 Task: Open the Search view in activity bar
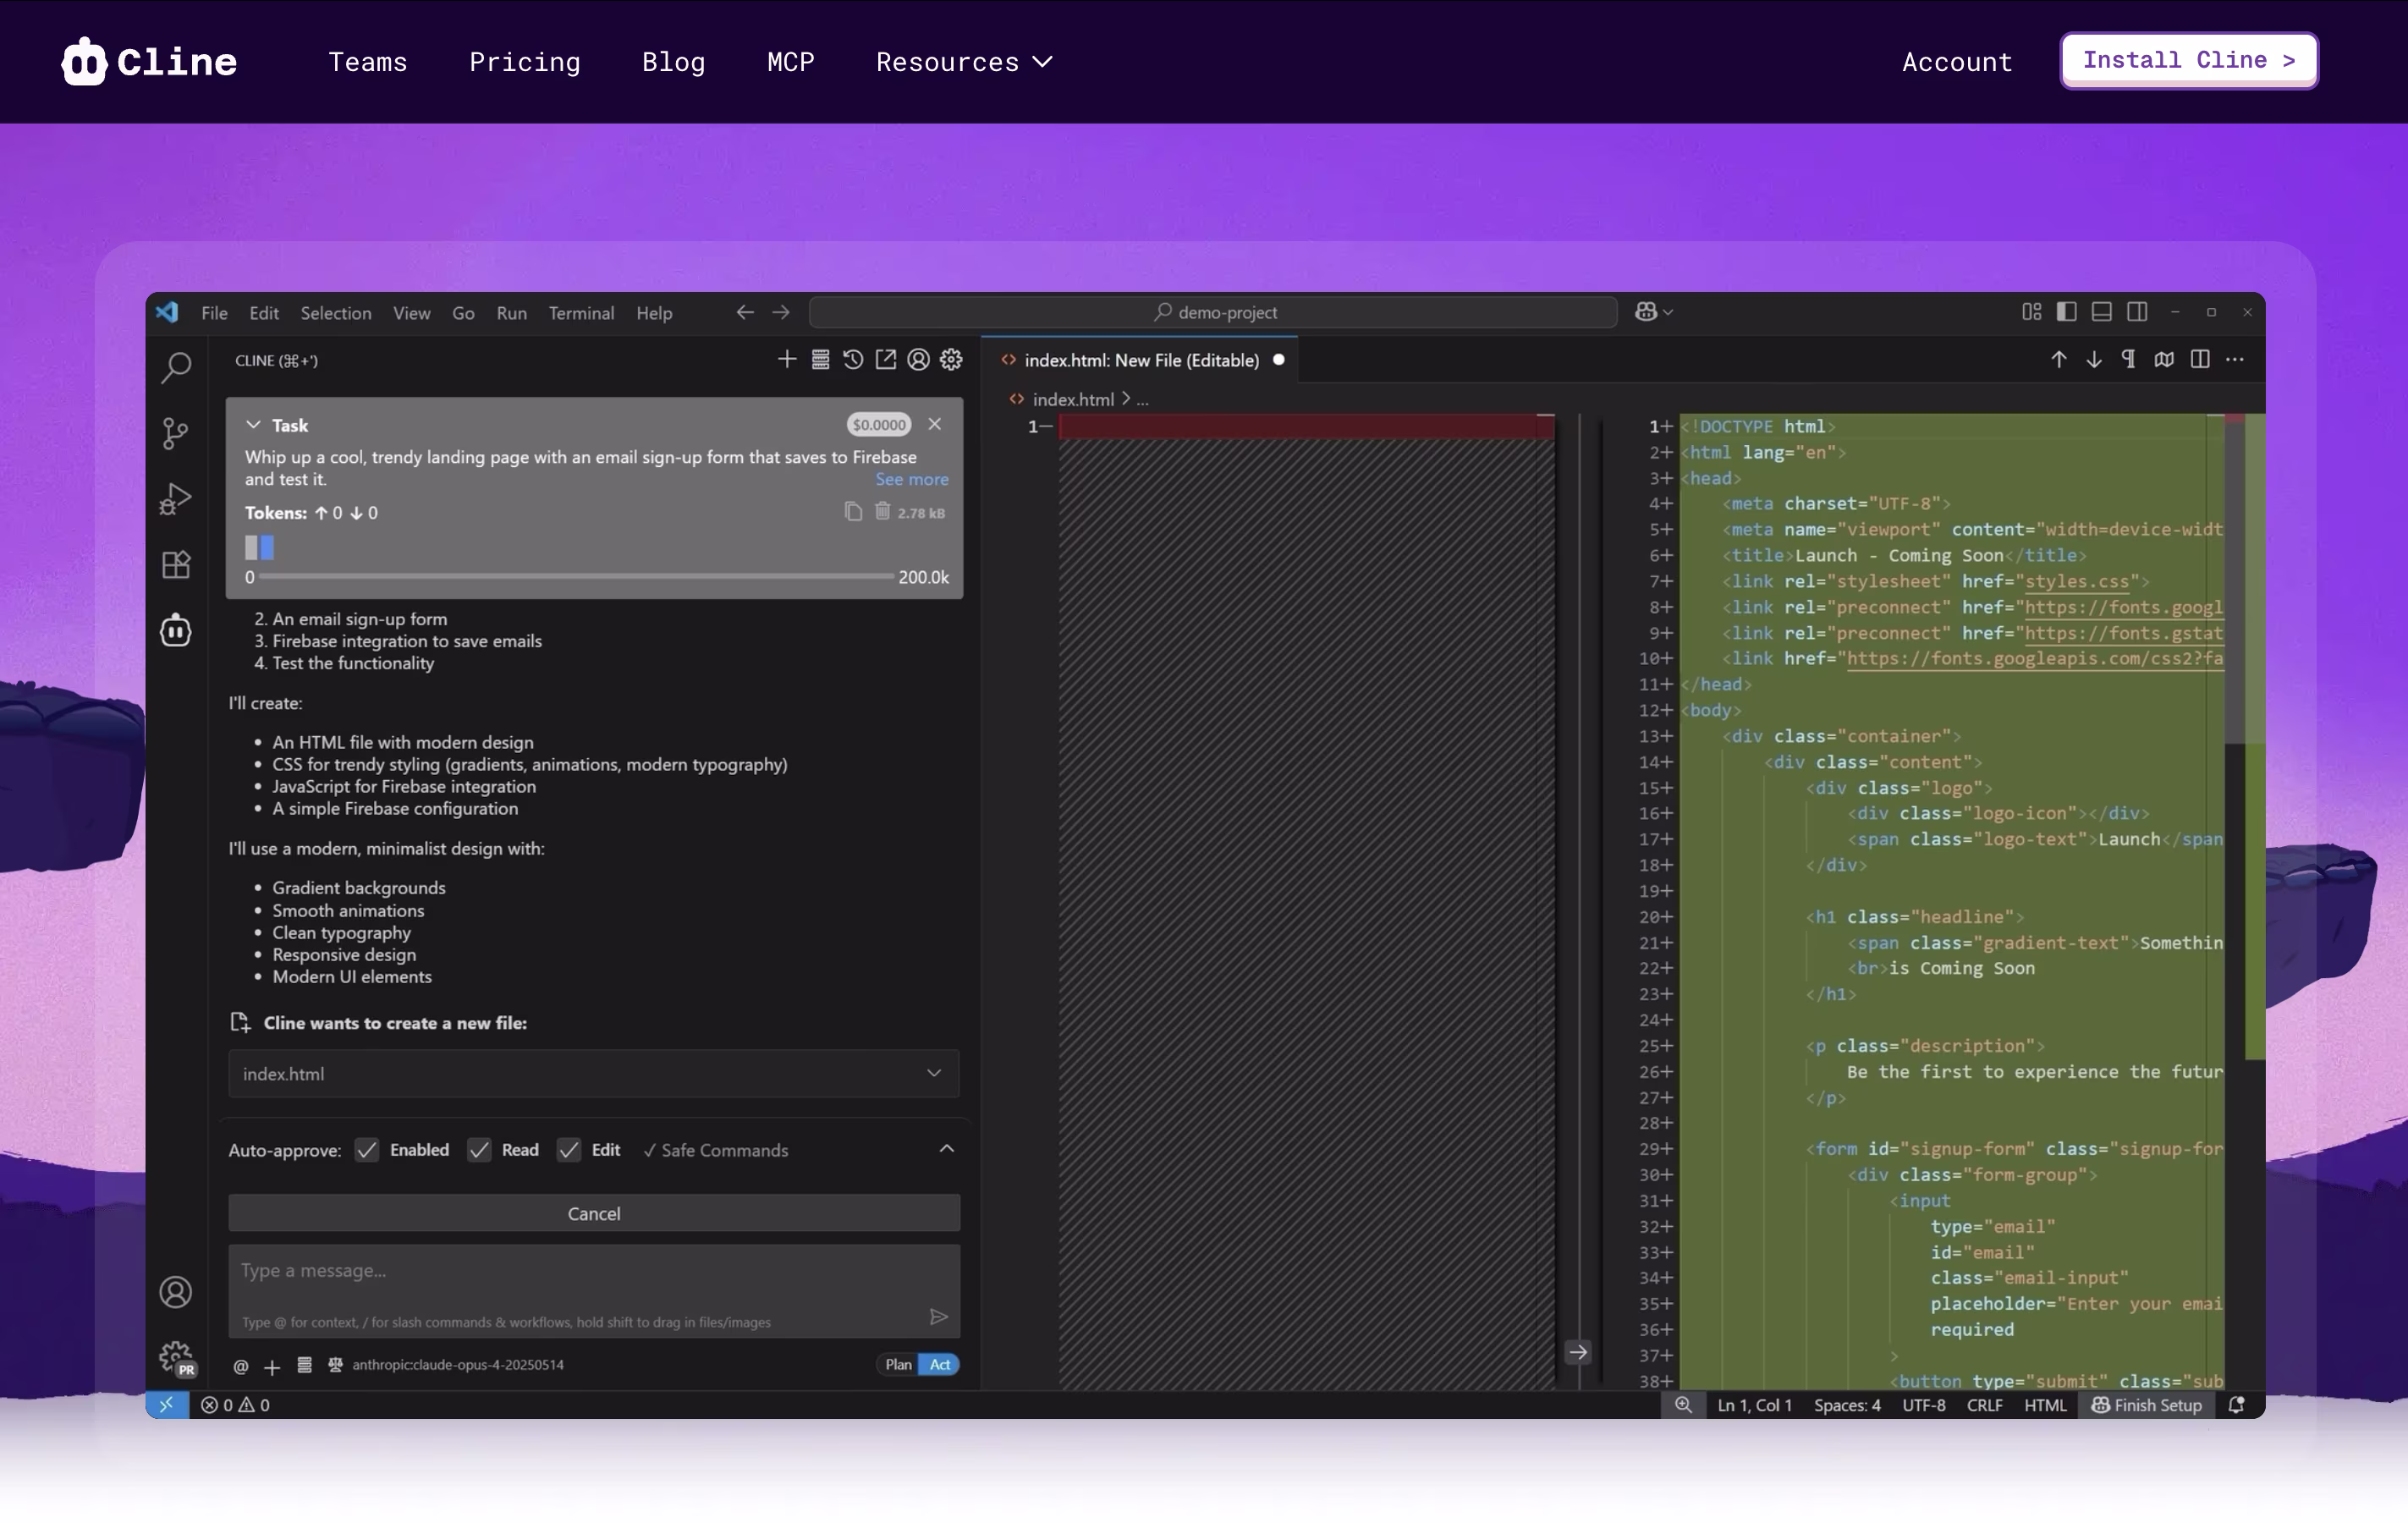point(176,367)
